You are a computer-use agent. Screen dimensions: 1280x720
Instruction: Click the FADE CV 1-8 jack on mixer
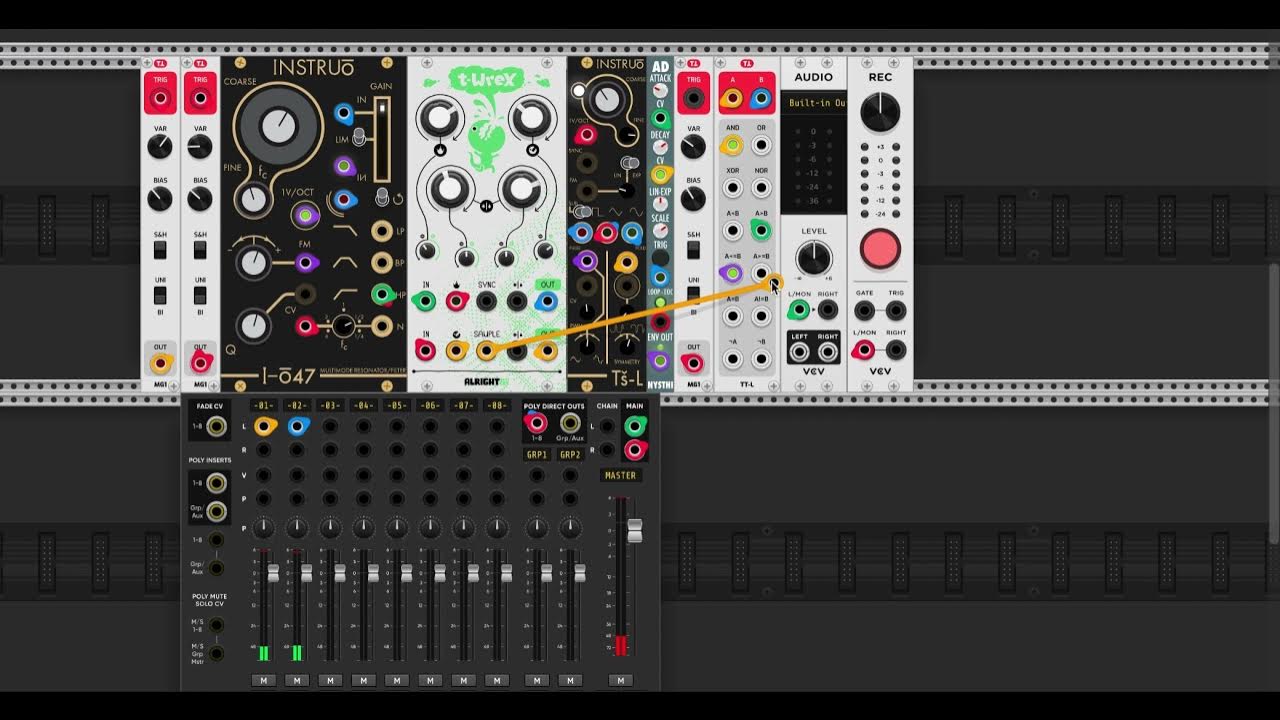tap(215, 427)
